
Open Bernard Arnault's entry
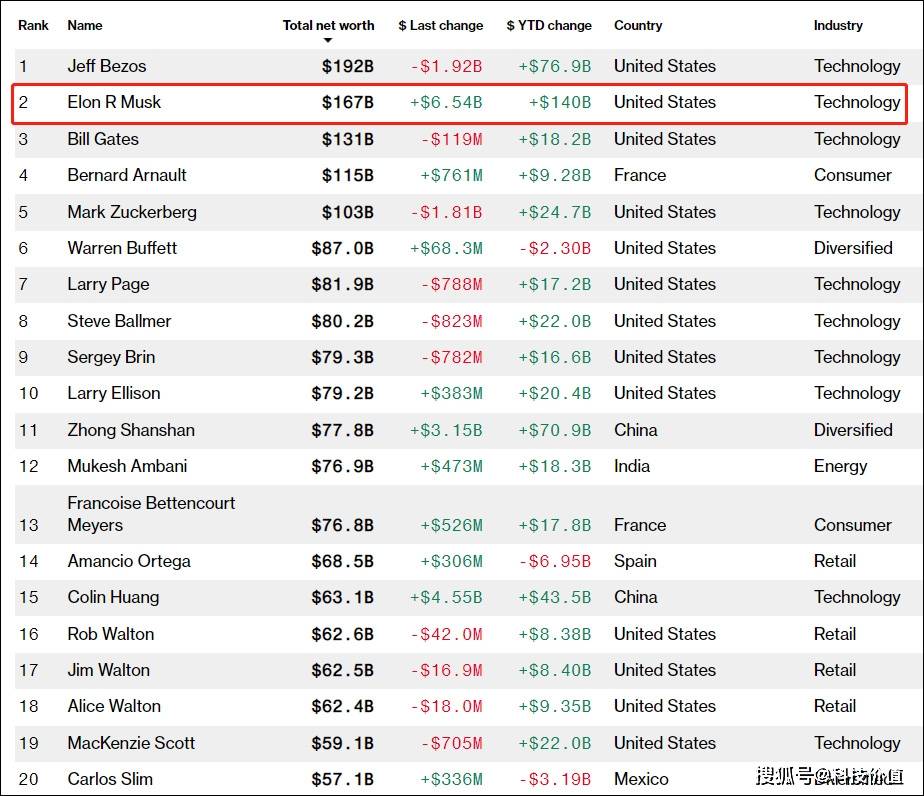pyautogui.click(x=127, y=175)
